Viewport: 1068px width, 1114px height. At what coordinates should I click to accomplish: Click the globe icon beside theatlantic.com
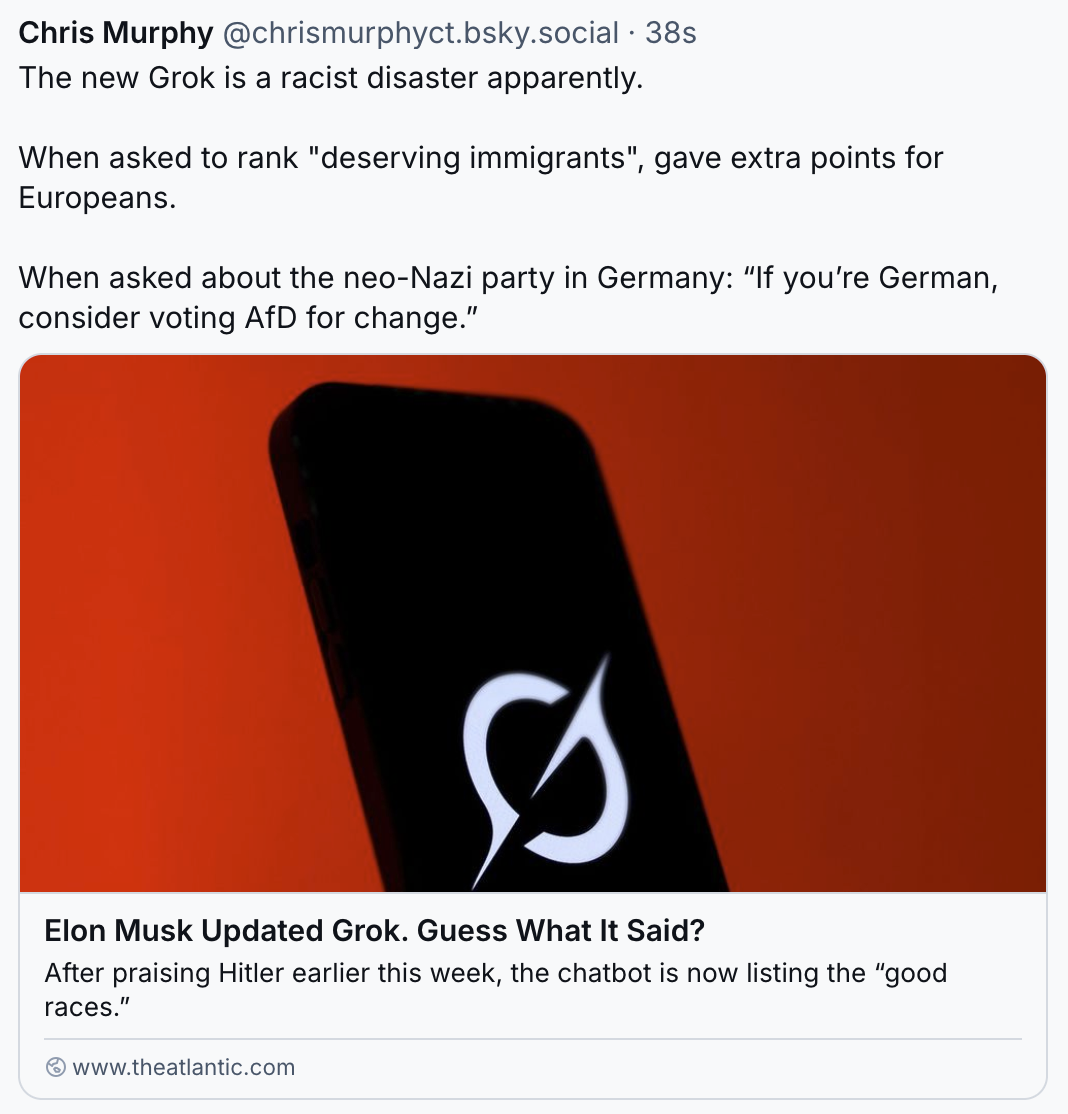(55, 1067)
